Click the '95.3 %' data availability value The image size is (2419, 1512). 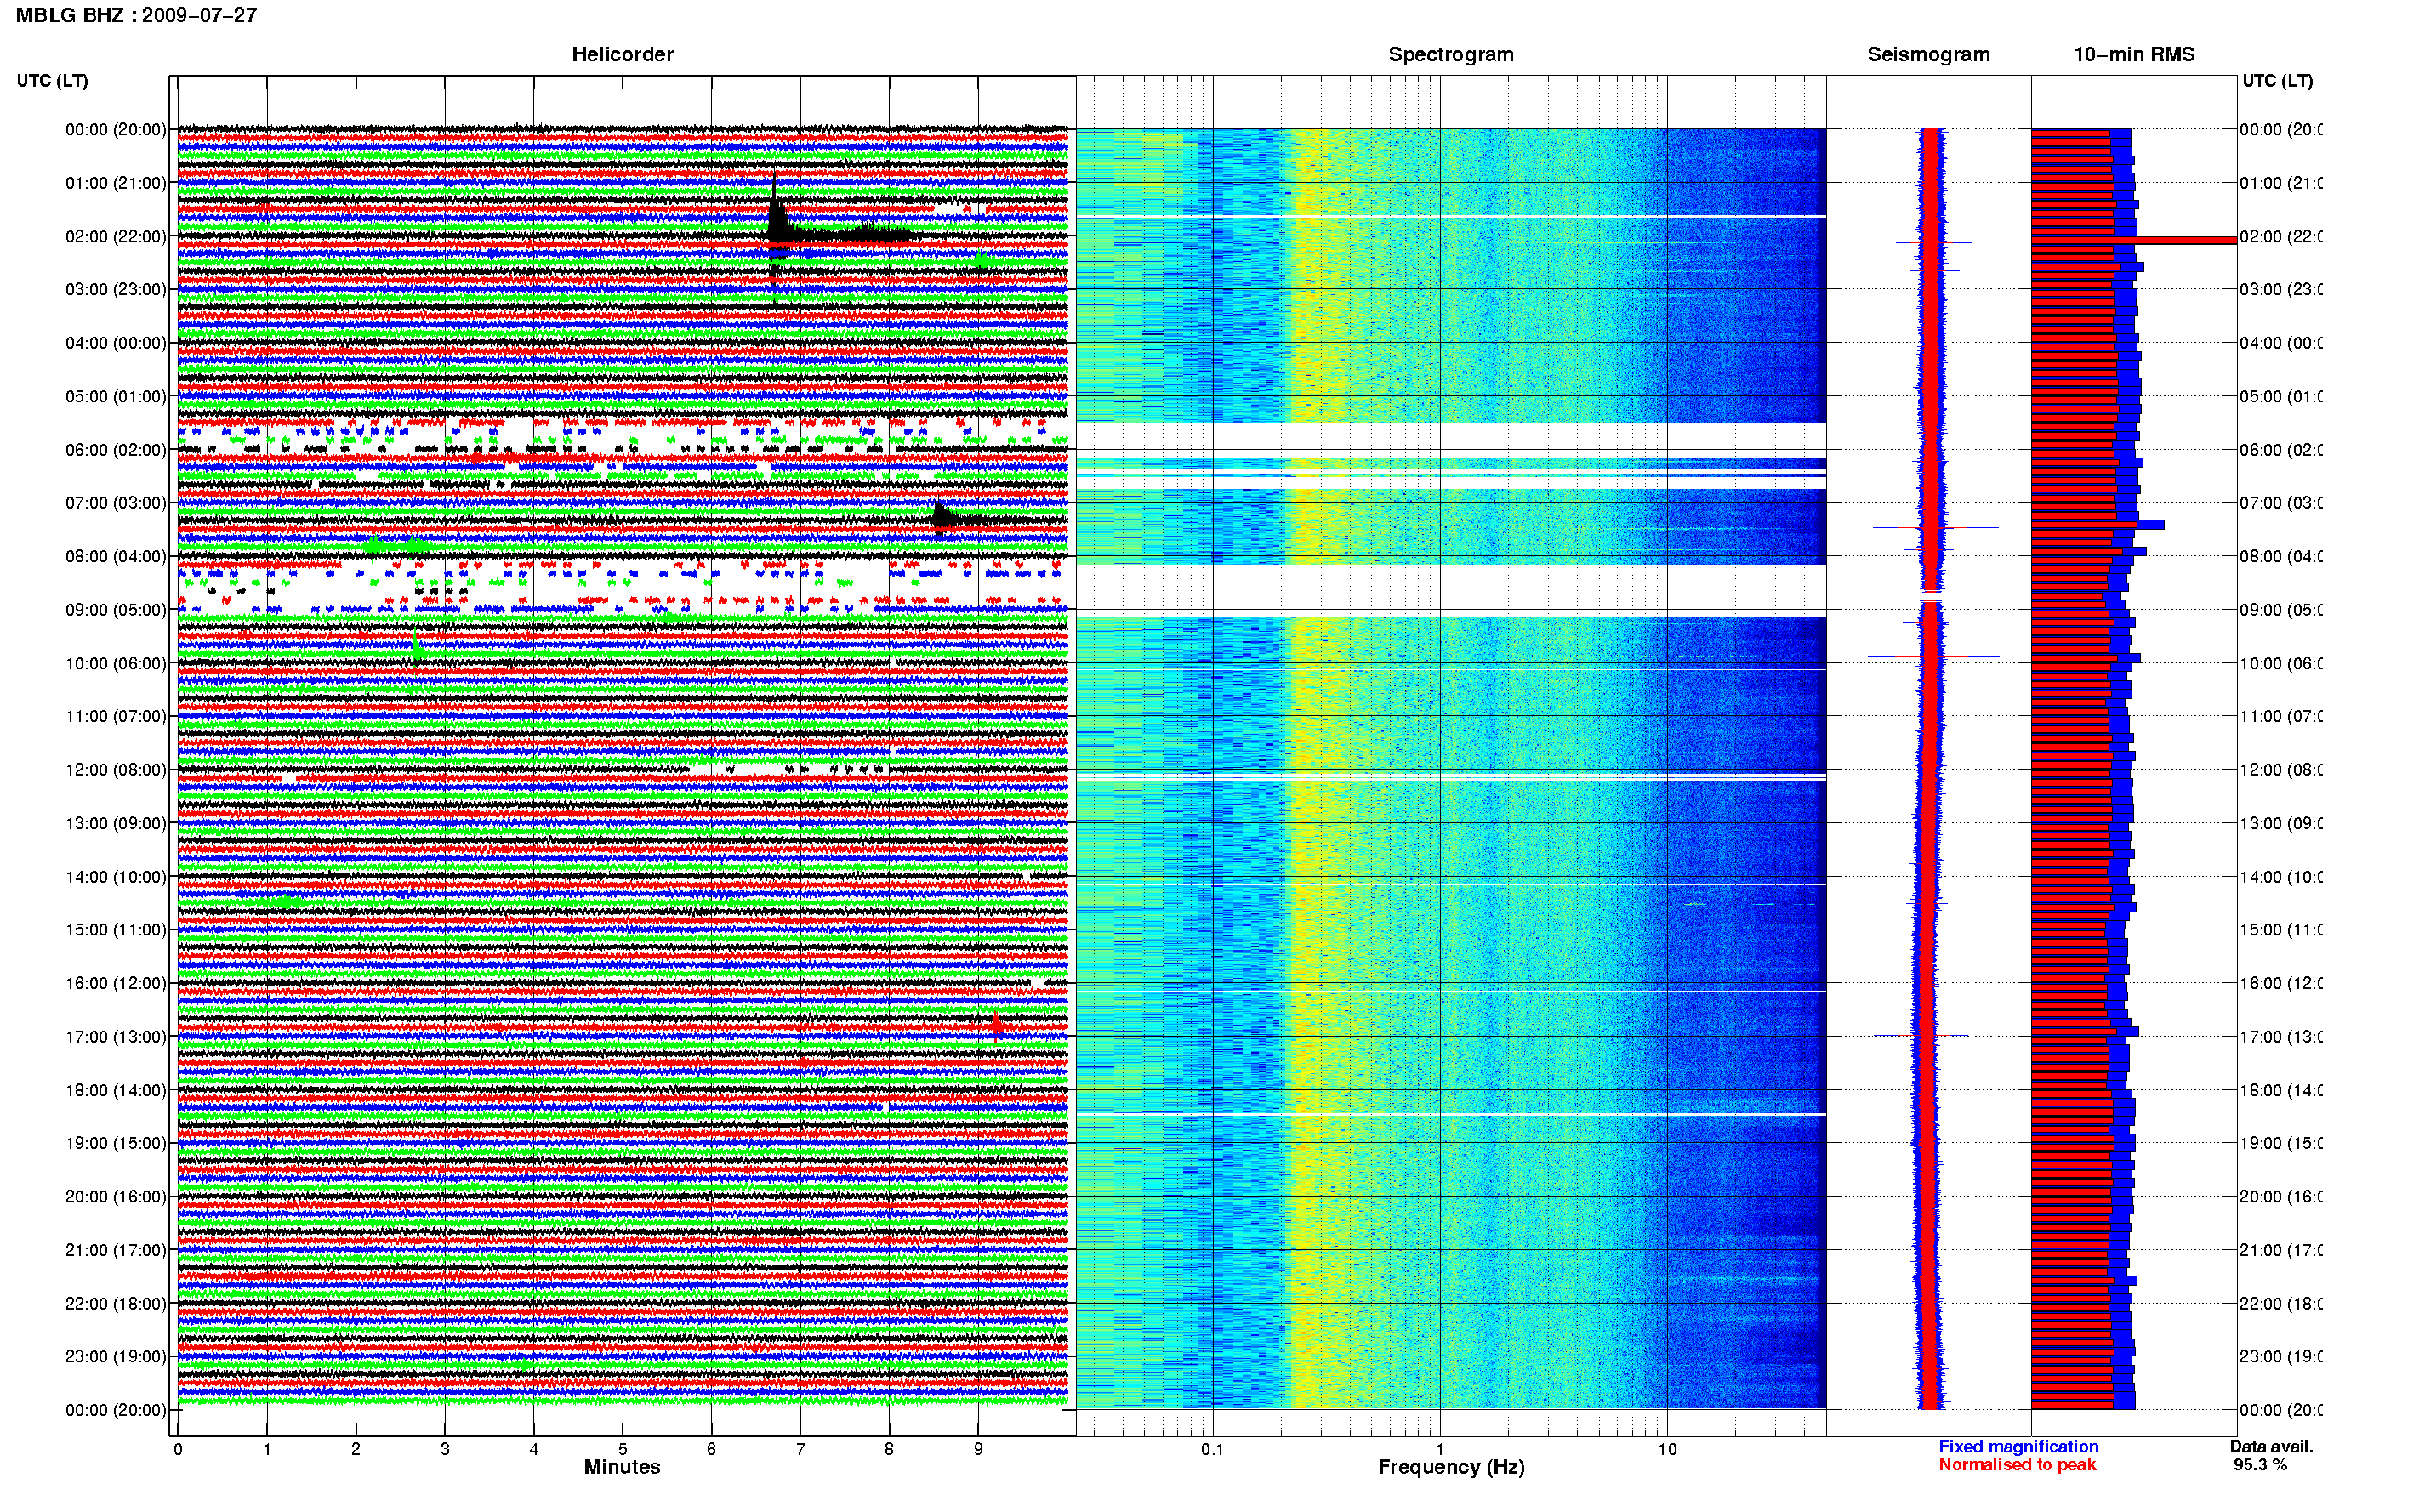tap(2260, 1465)
